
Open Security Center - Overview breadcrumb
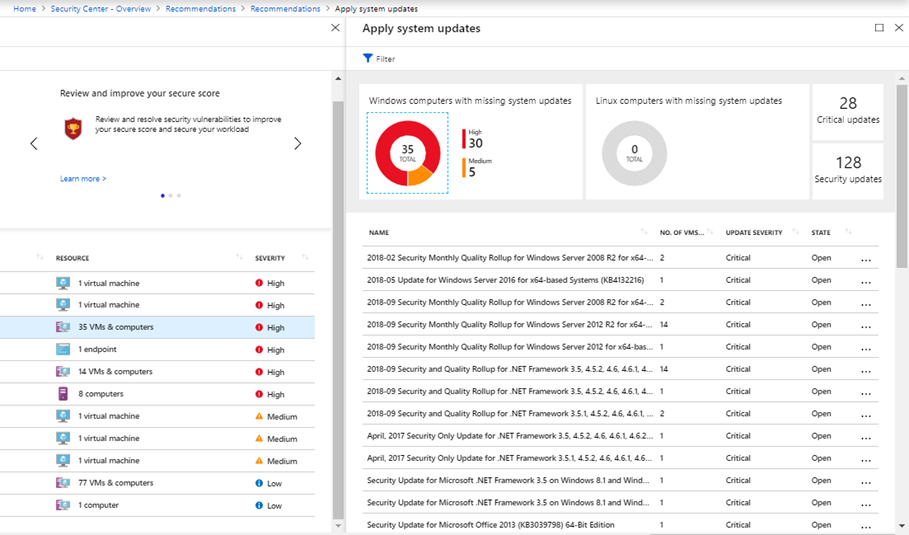pos(100,9)
